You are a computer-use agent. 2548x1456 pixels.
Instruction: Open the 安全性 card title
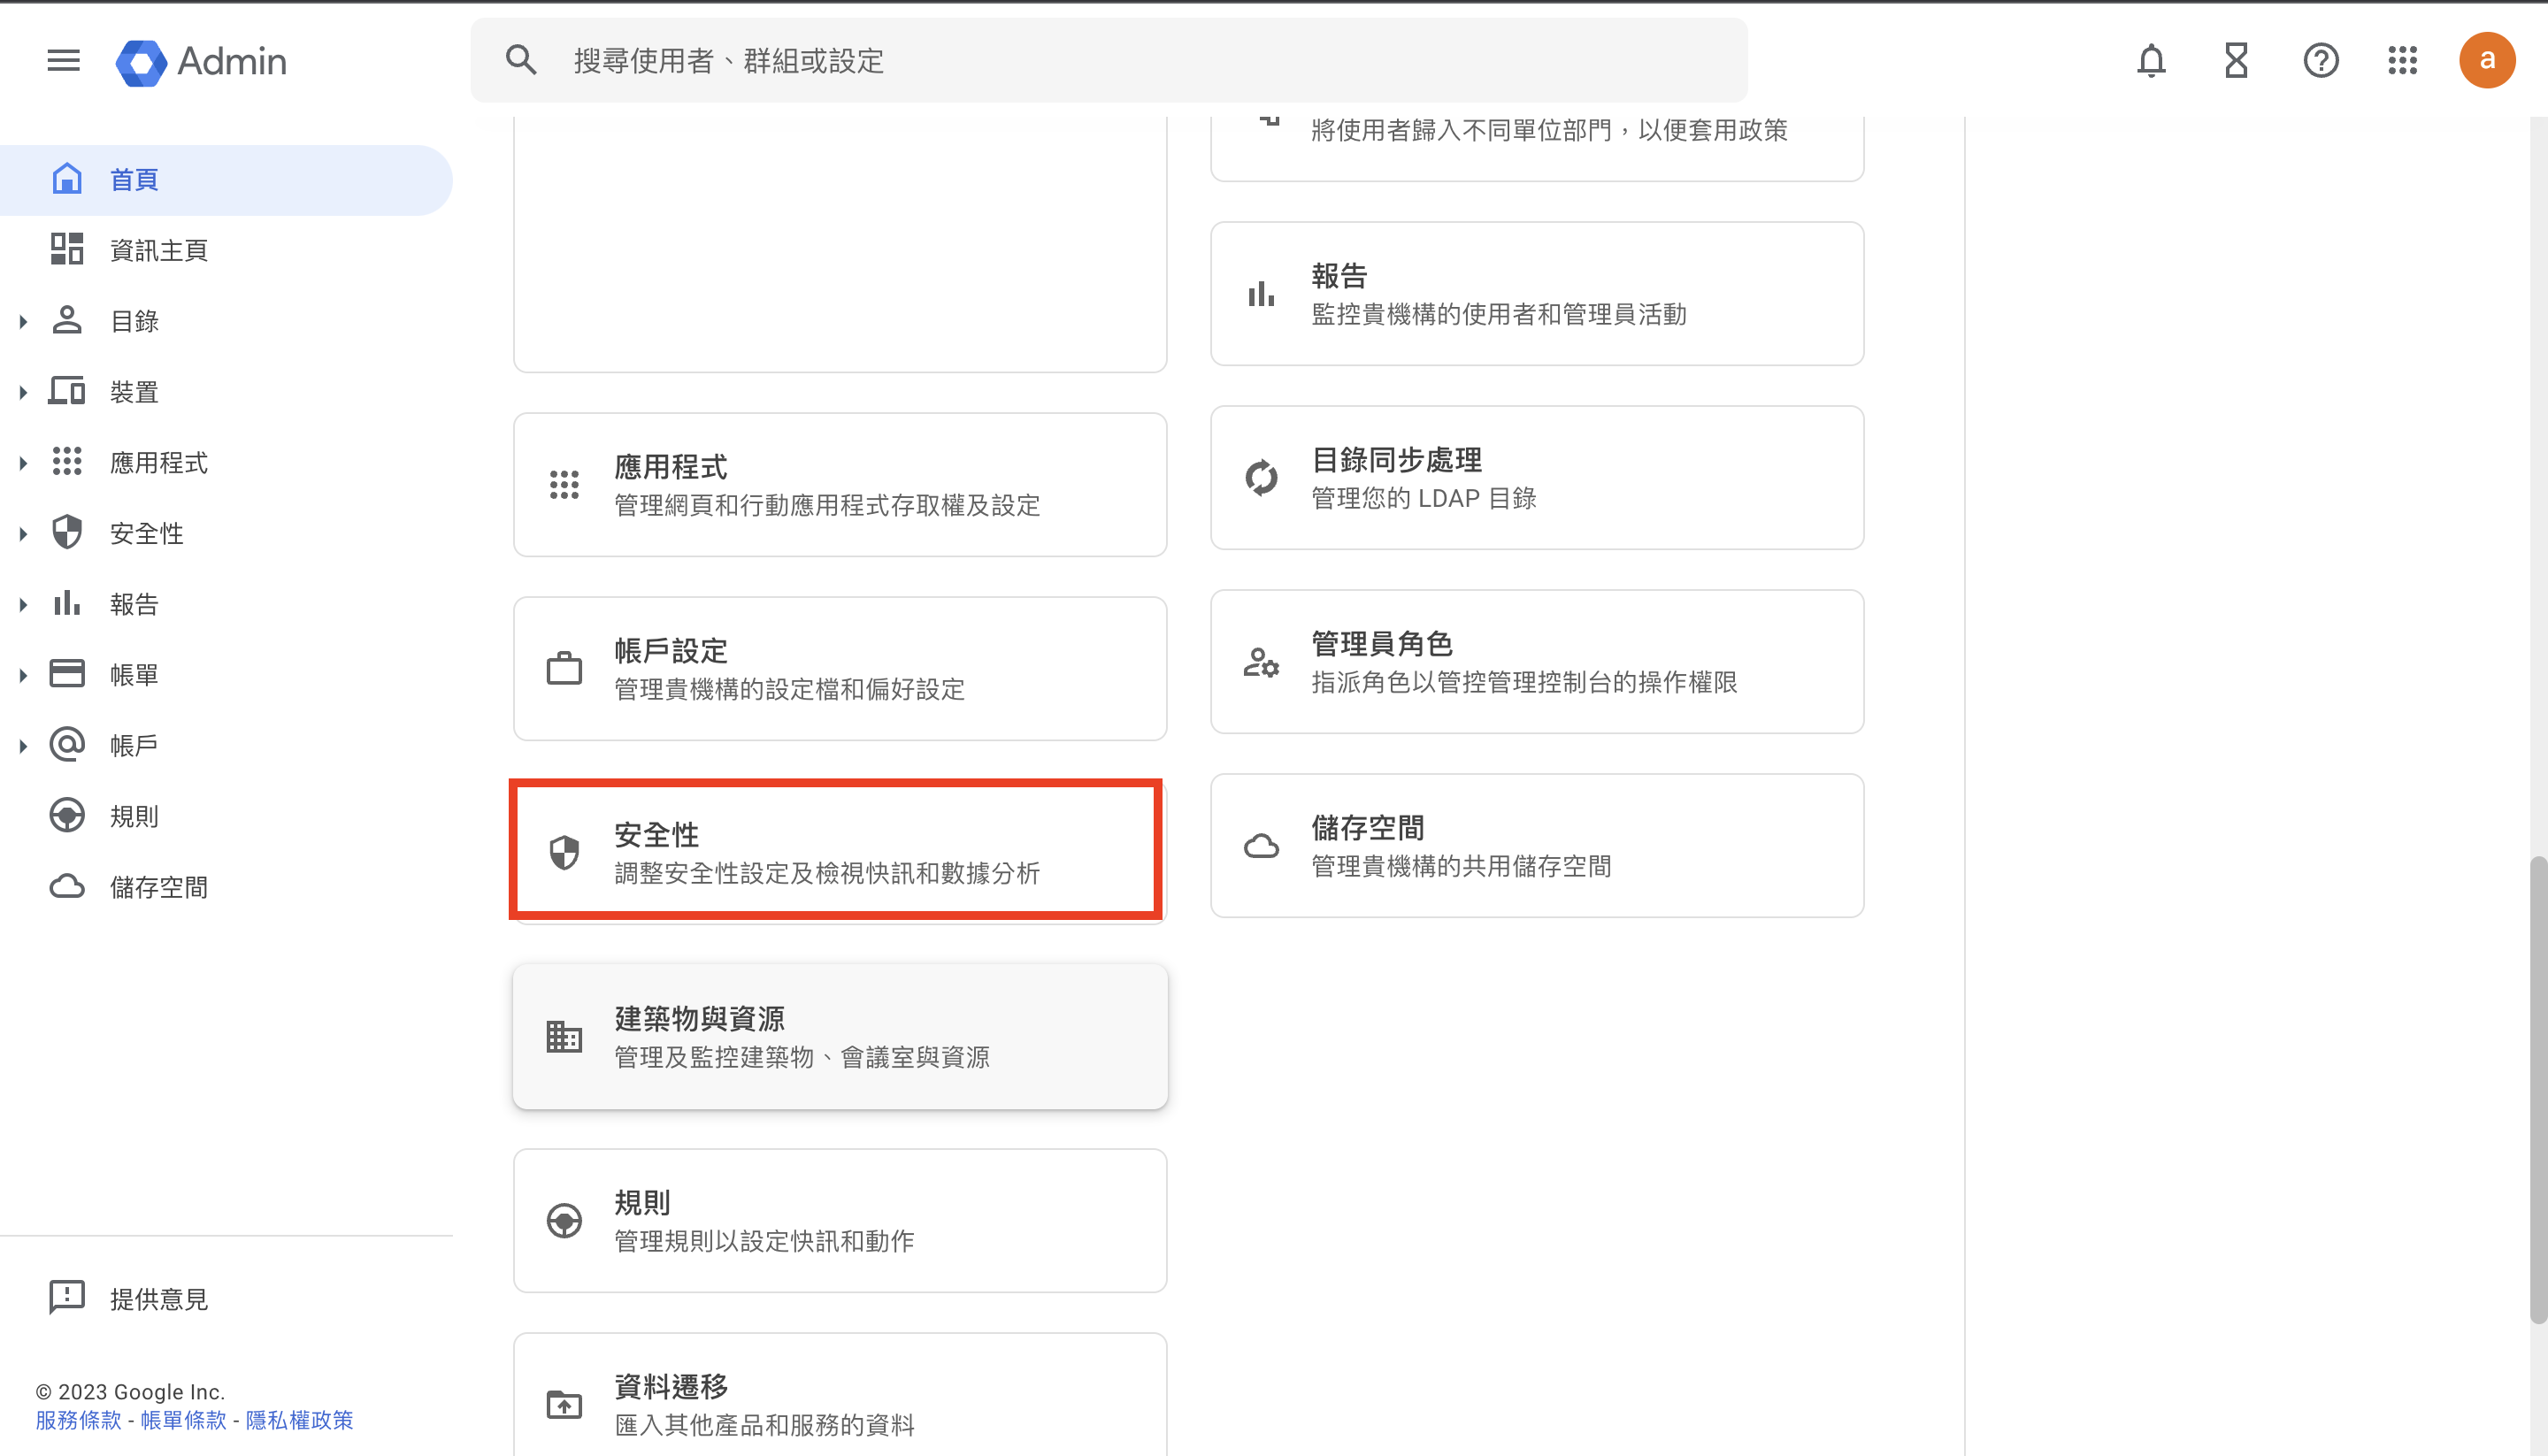[x=656, y=834]
